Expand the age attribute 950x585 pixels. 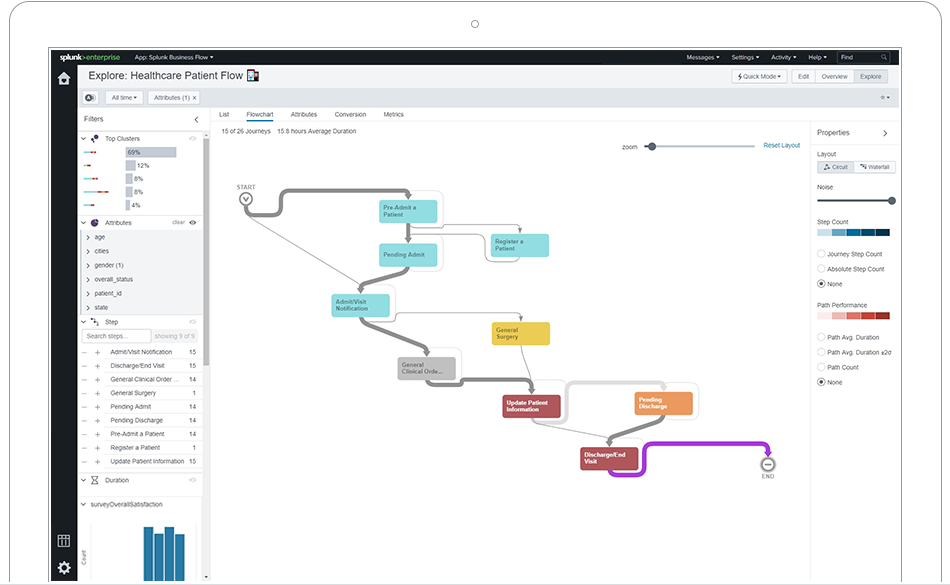(88, 237)
